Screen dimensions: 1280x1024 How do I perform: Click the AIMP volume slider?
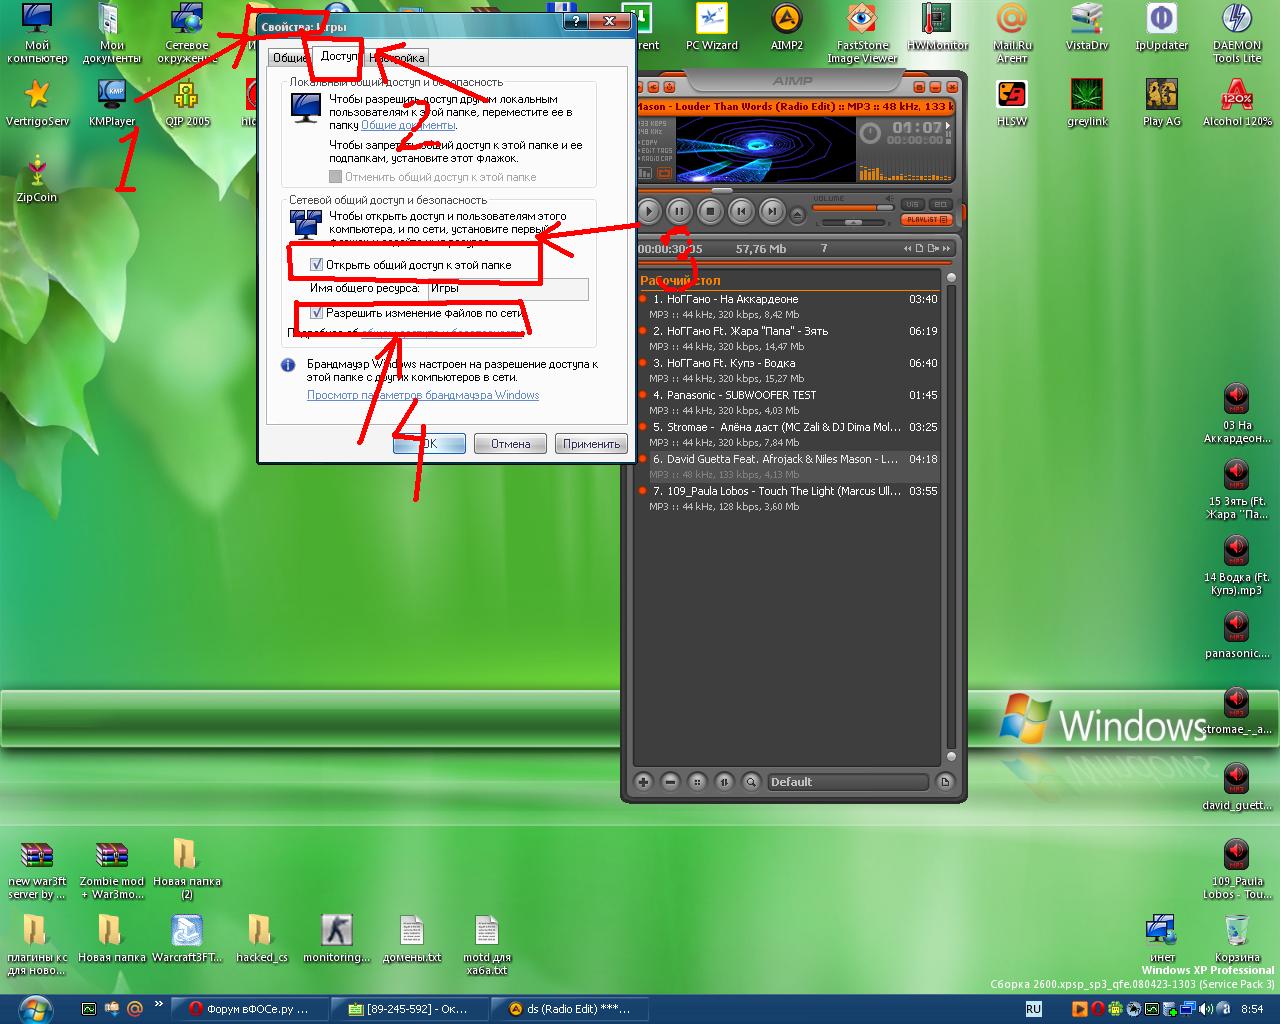click(x=852, y=208)
